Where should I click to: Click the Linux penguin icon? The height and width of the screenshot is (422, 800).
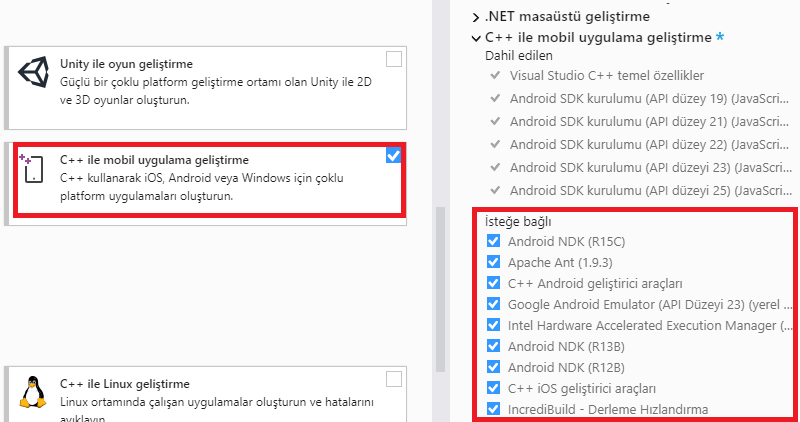35,391
